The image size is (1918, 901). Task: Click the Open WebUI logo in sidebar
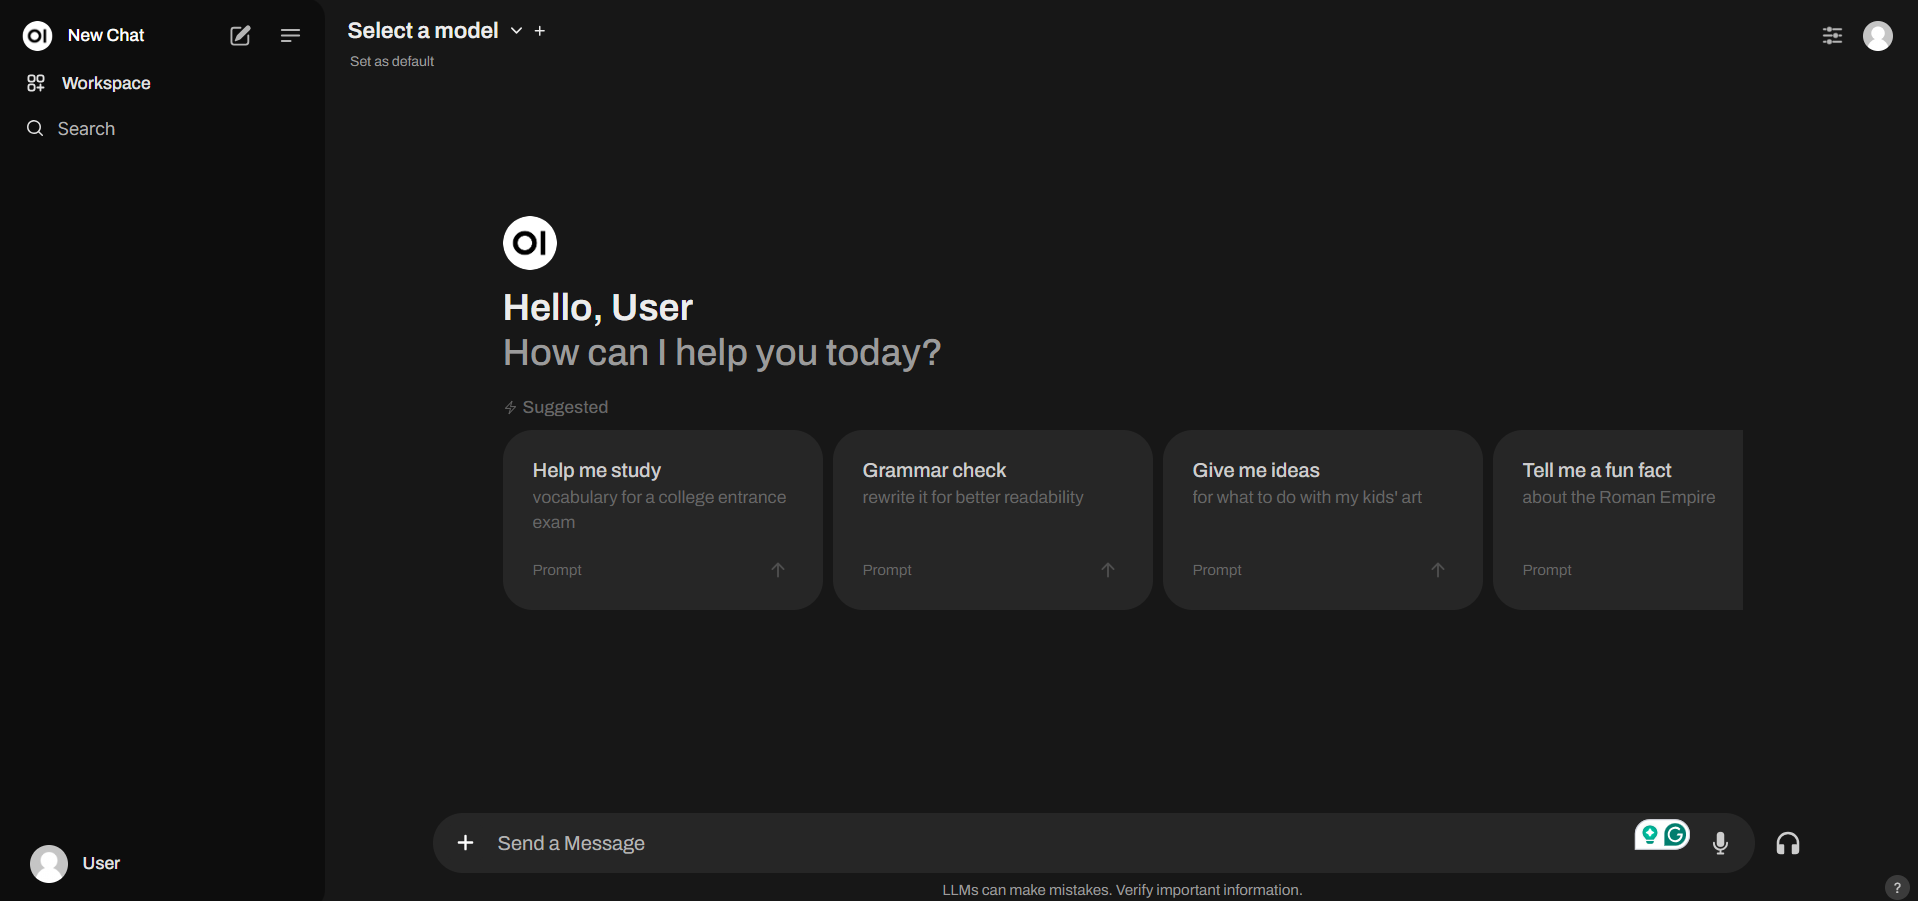37,36
